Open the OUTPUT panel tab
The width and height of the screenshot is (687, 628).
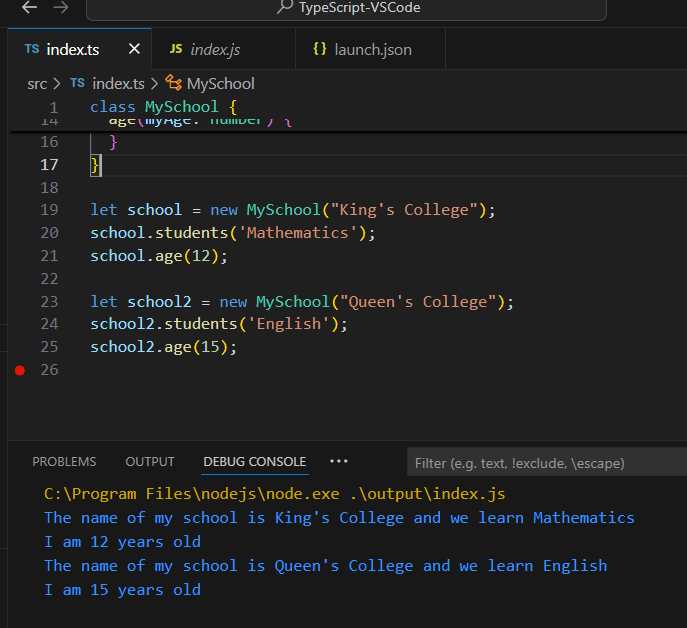(x=150, y=461)
